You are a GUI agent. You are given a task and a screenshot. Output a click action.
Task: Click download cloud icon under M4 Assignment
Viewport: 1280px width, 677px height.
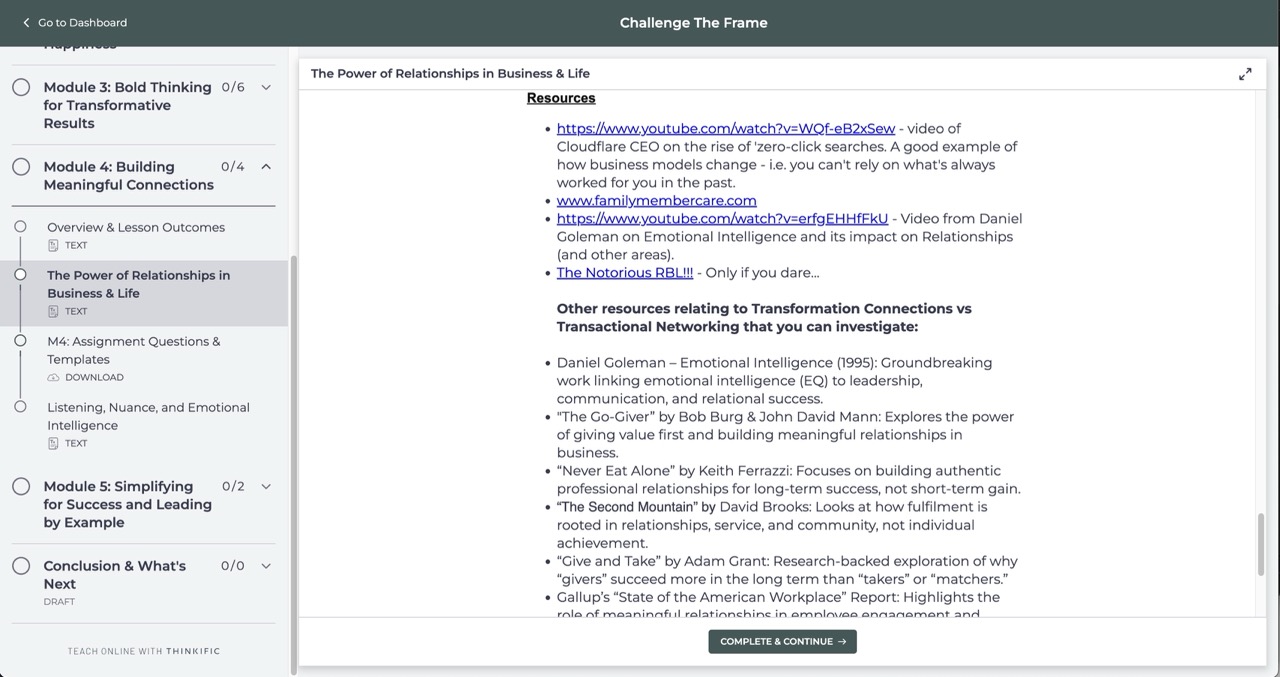(53, 377)
